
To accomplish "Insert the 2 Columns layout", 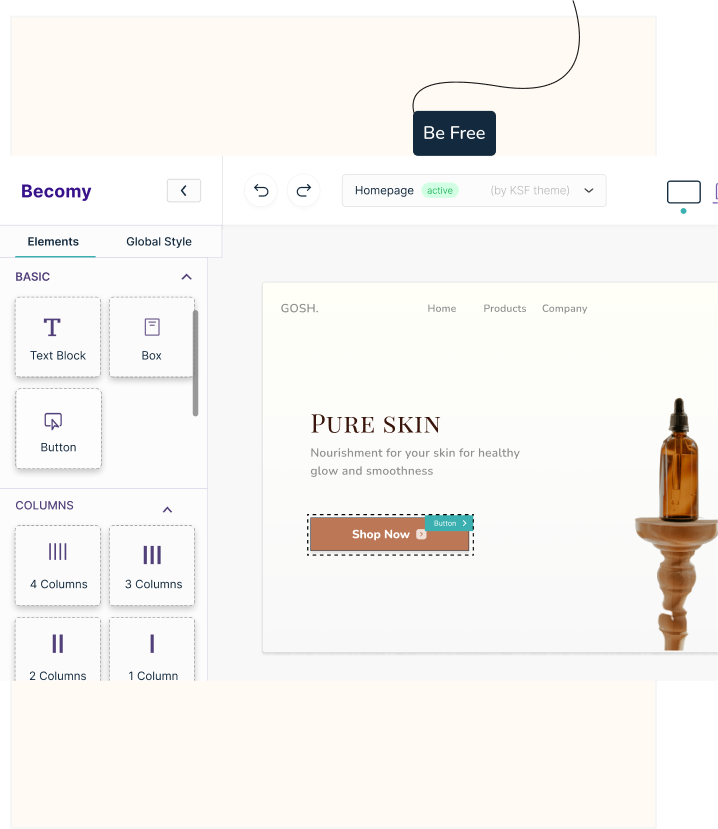I will coord(58,650).
